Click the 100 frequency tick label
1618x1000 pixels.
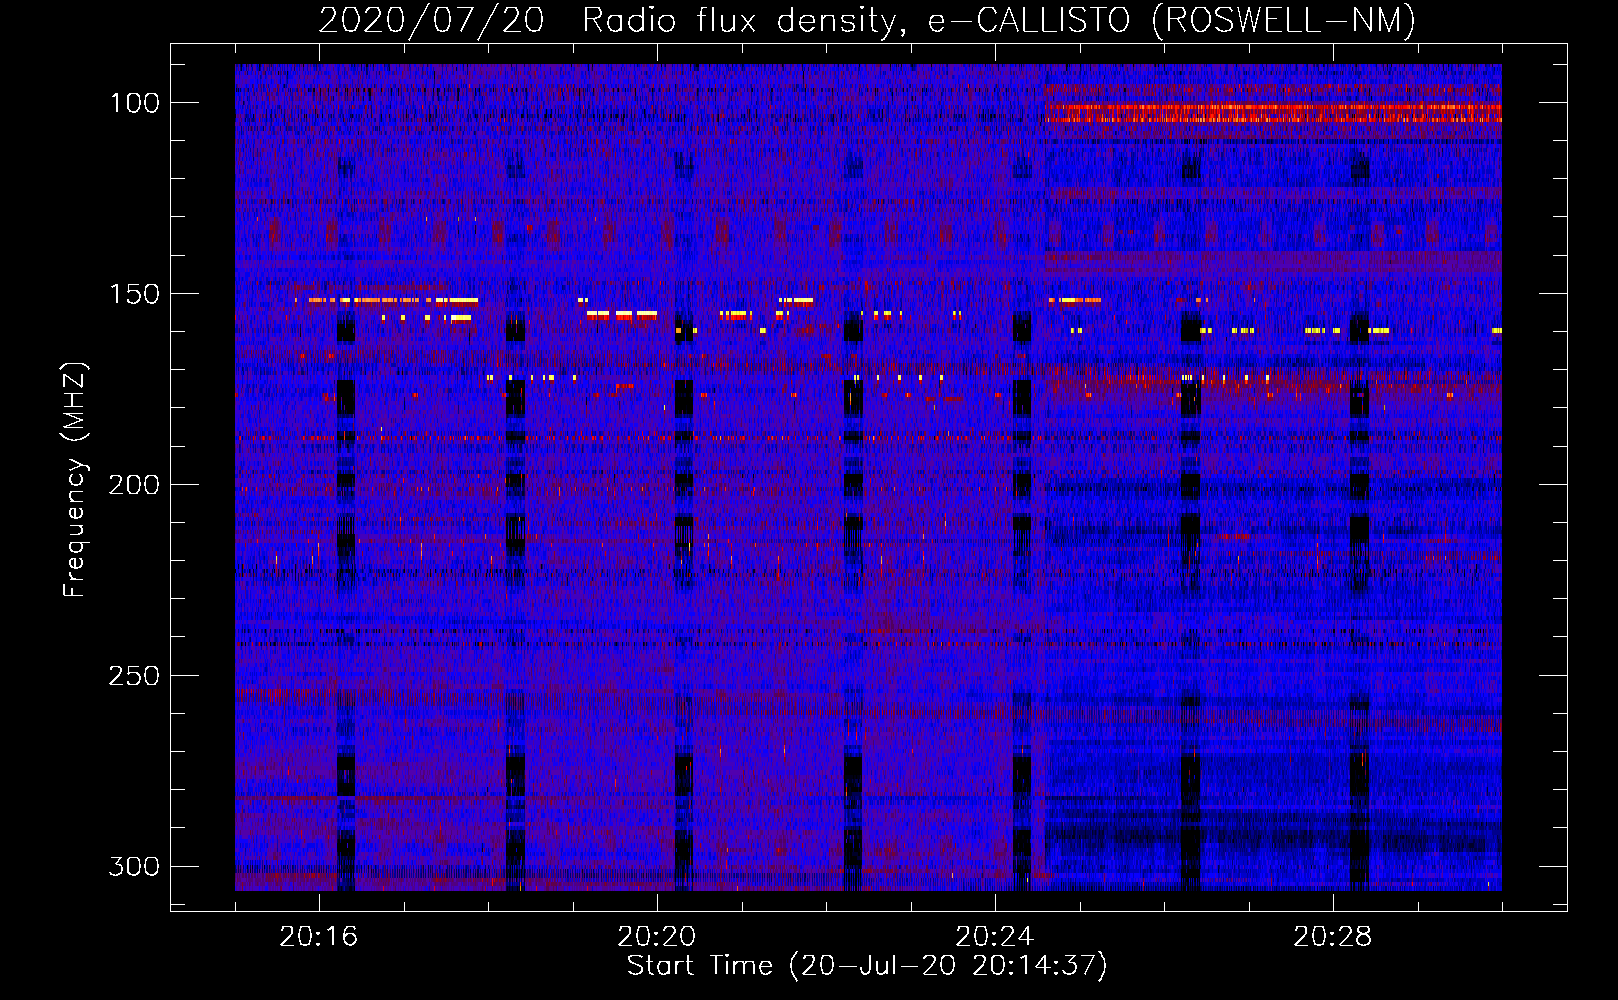tap(134, 103)
